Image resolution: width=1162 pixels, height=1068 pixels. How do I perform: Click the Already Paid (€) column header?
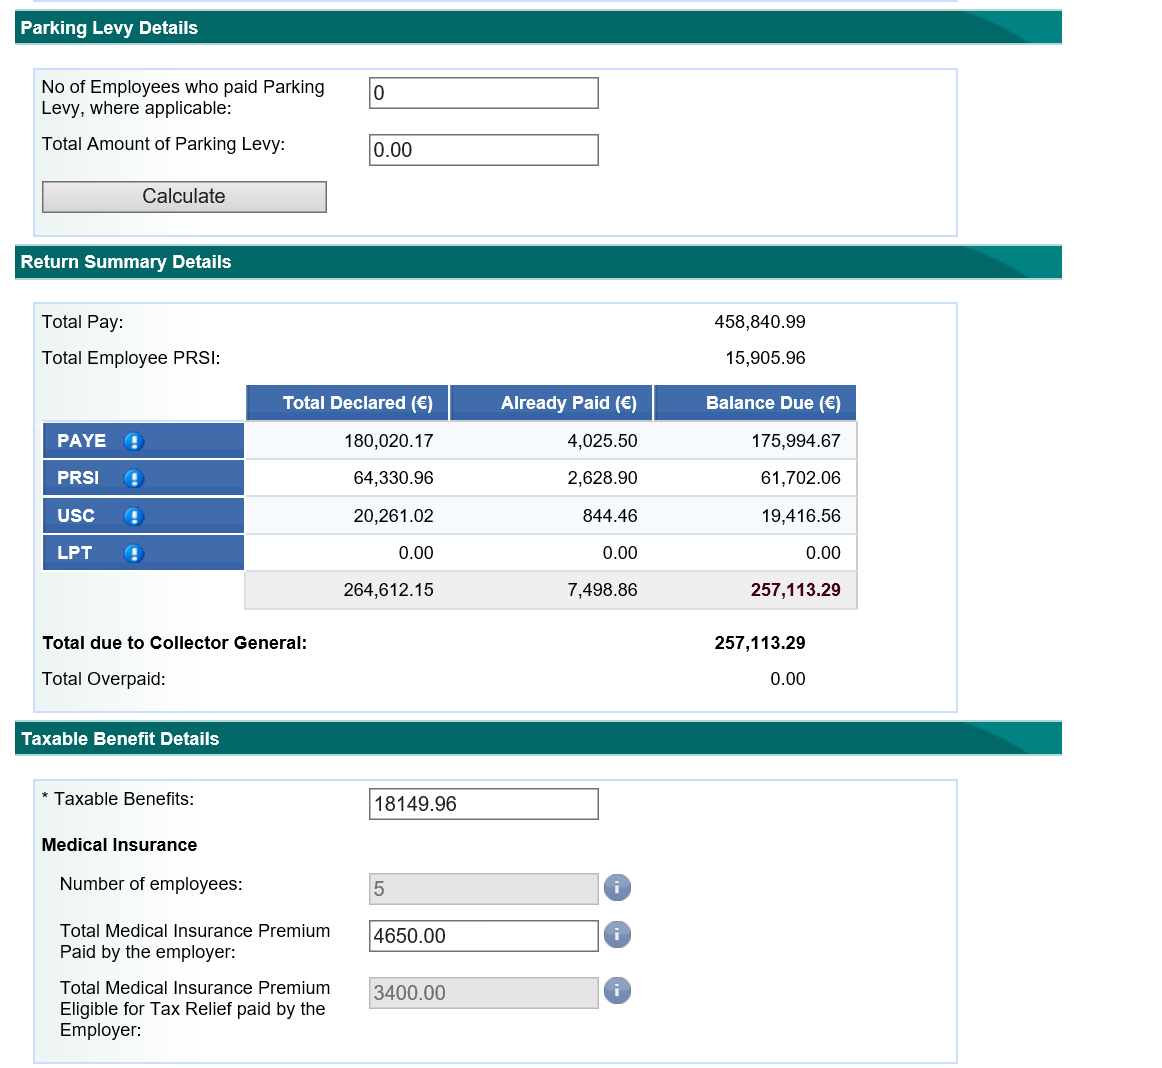pyautogui.click(x=552, y=403)
